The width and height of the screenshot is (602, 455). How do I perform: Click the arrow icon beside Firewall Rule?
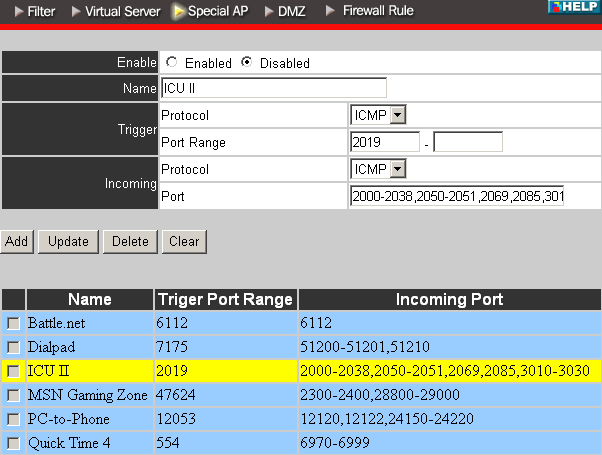pos(331,12)
